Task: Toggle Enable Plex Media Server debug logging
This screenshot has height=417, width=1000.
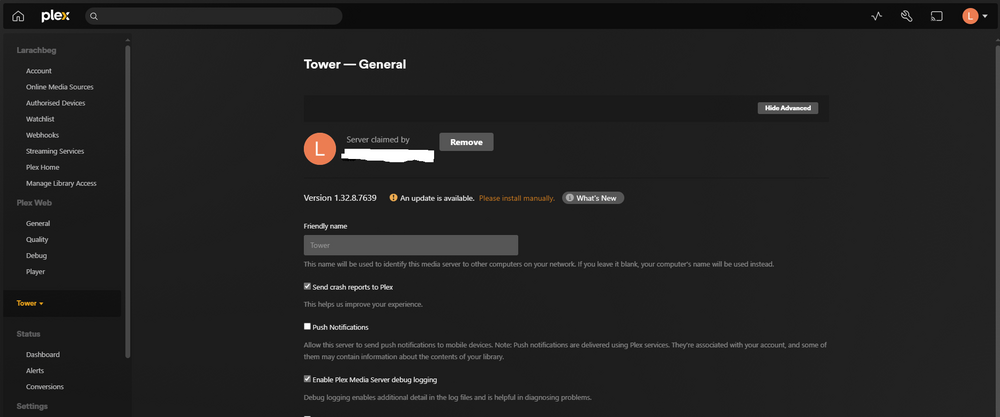Action: click(x=307, y=379)
